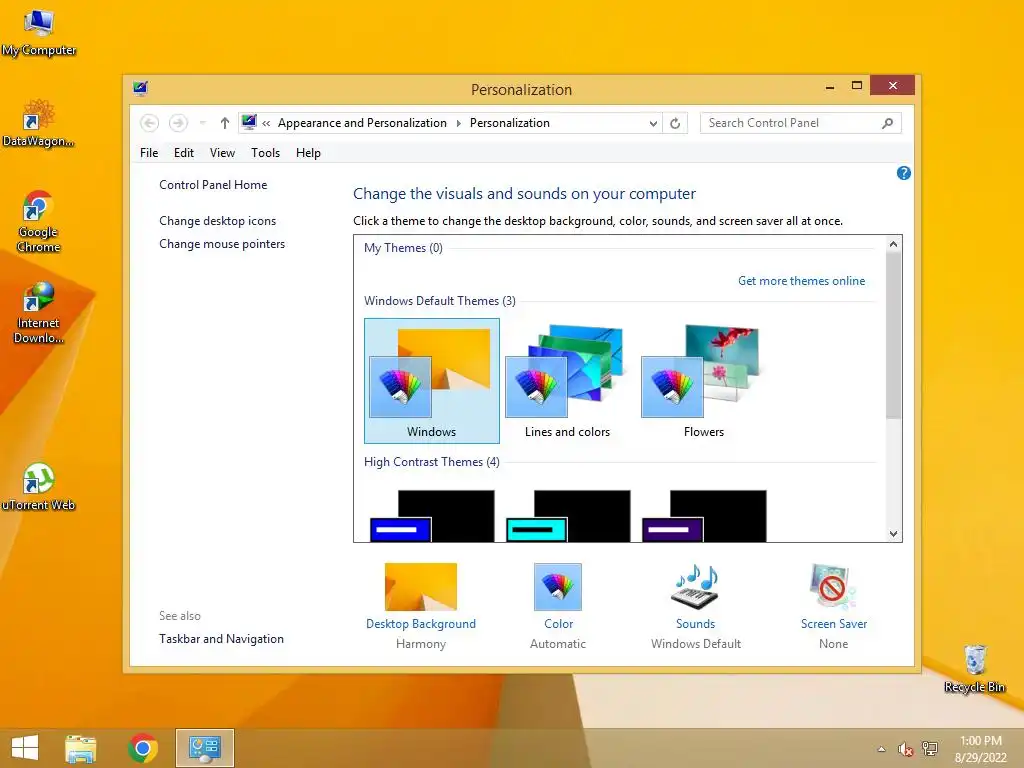Expand the address bar history dropdown
Image resolution: width=1024 pixels, height=768 pixels.
652,123
